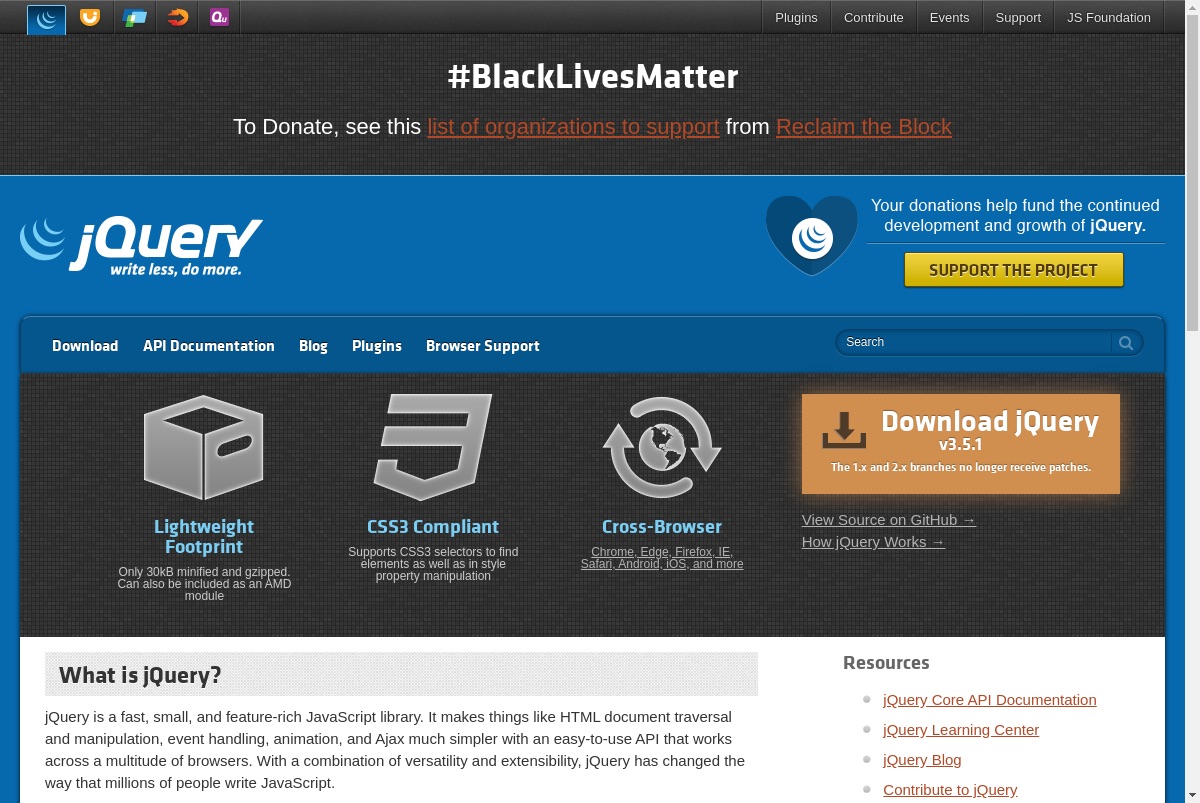Open the jQuery Mobile project icon

(134, 17)
